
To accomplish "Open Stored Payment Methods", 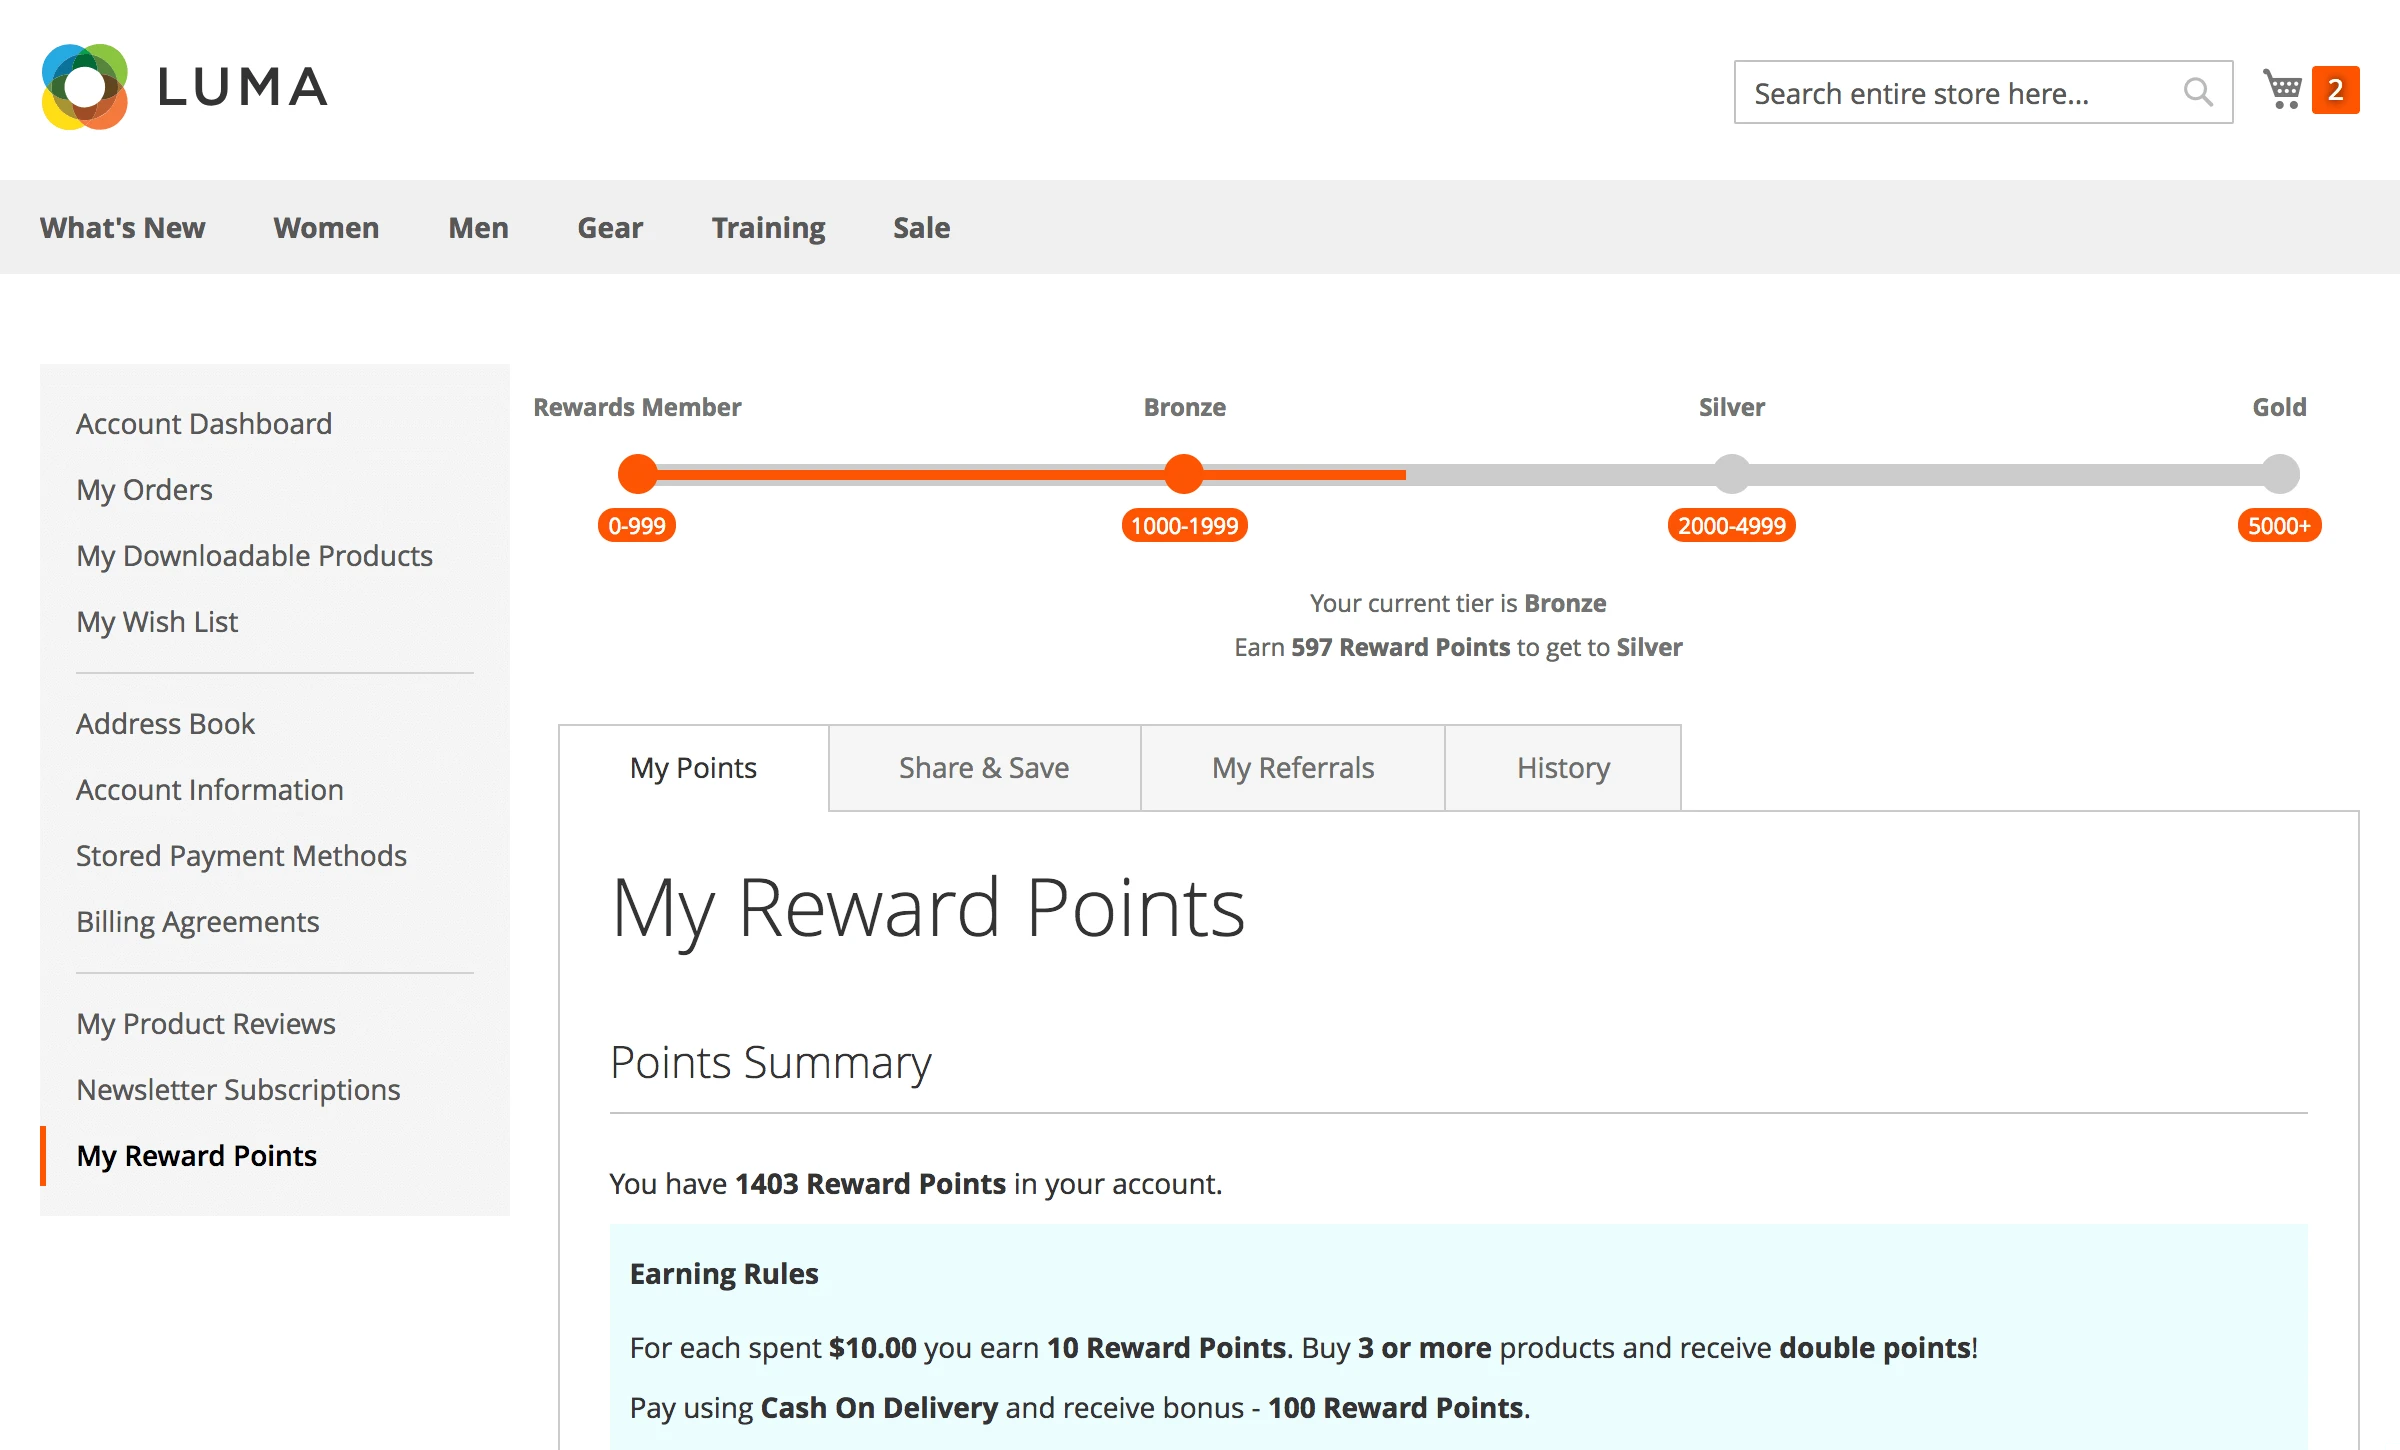I will (241, 855).
